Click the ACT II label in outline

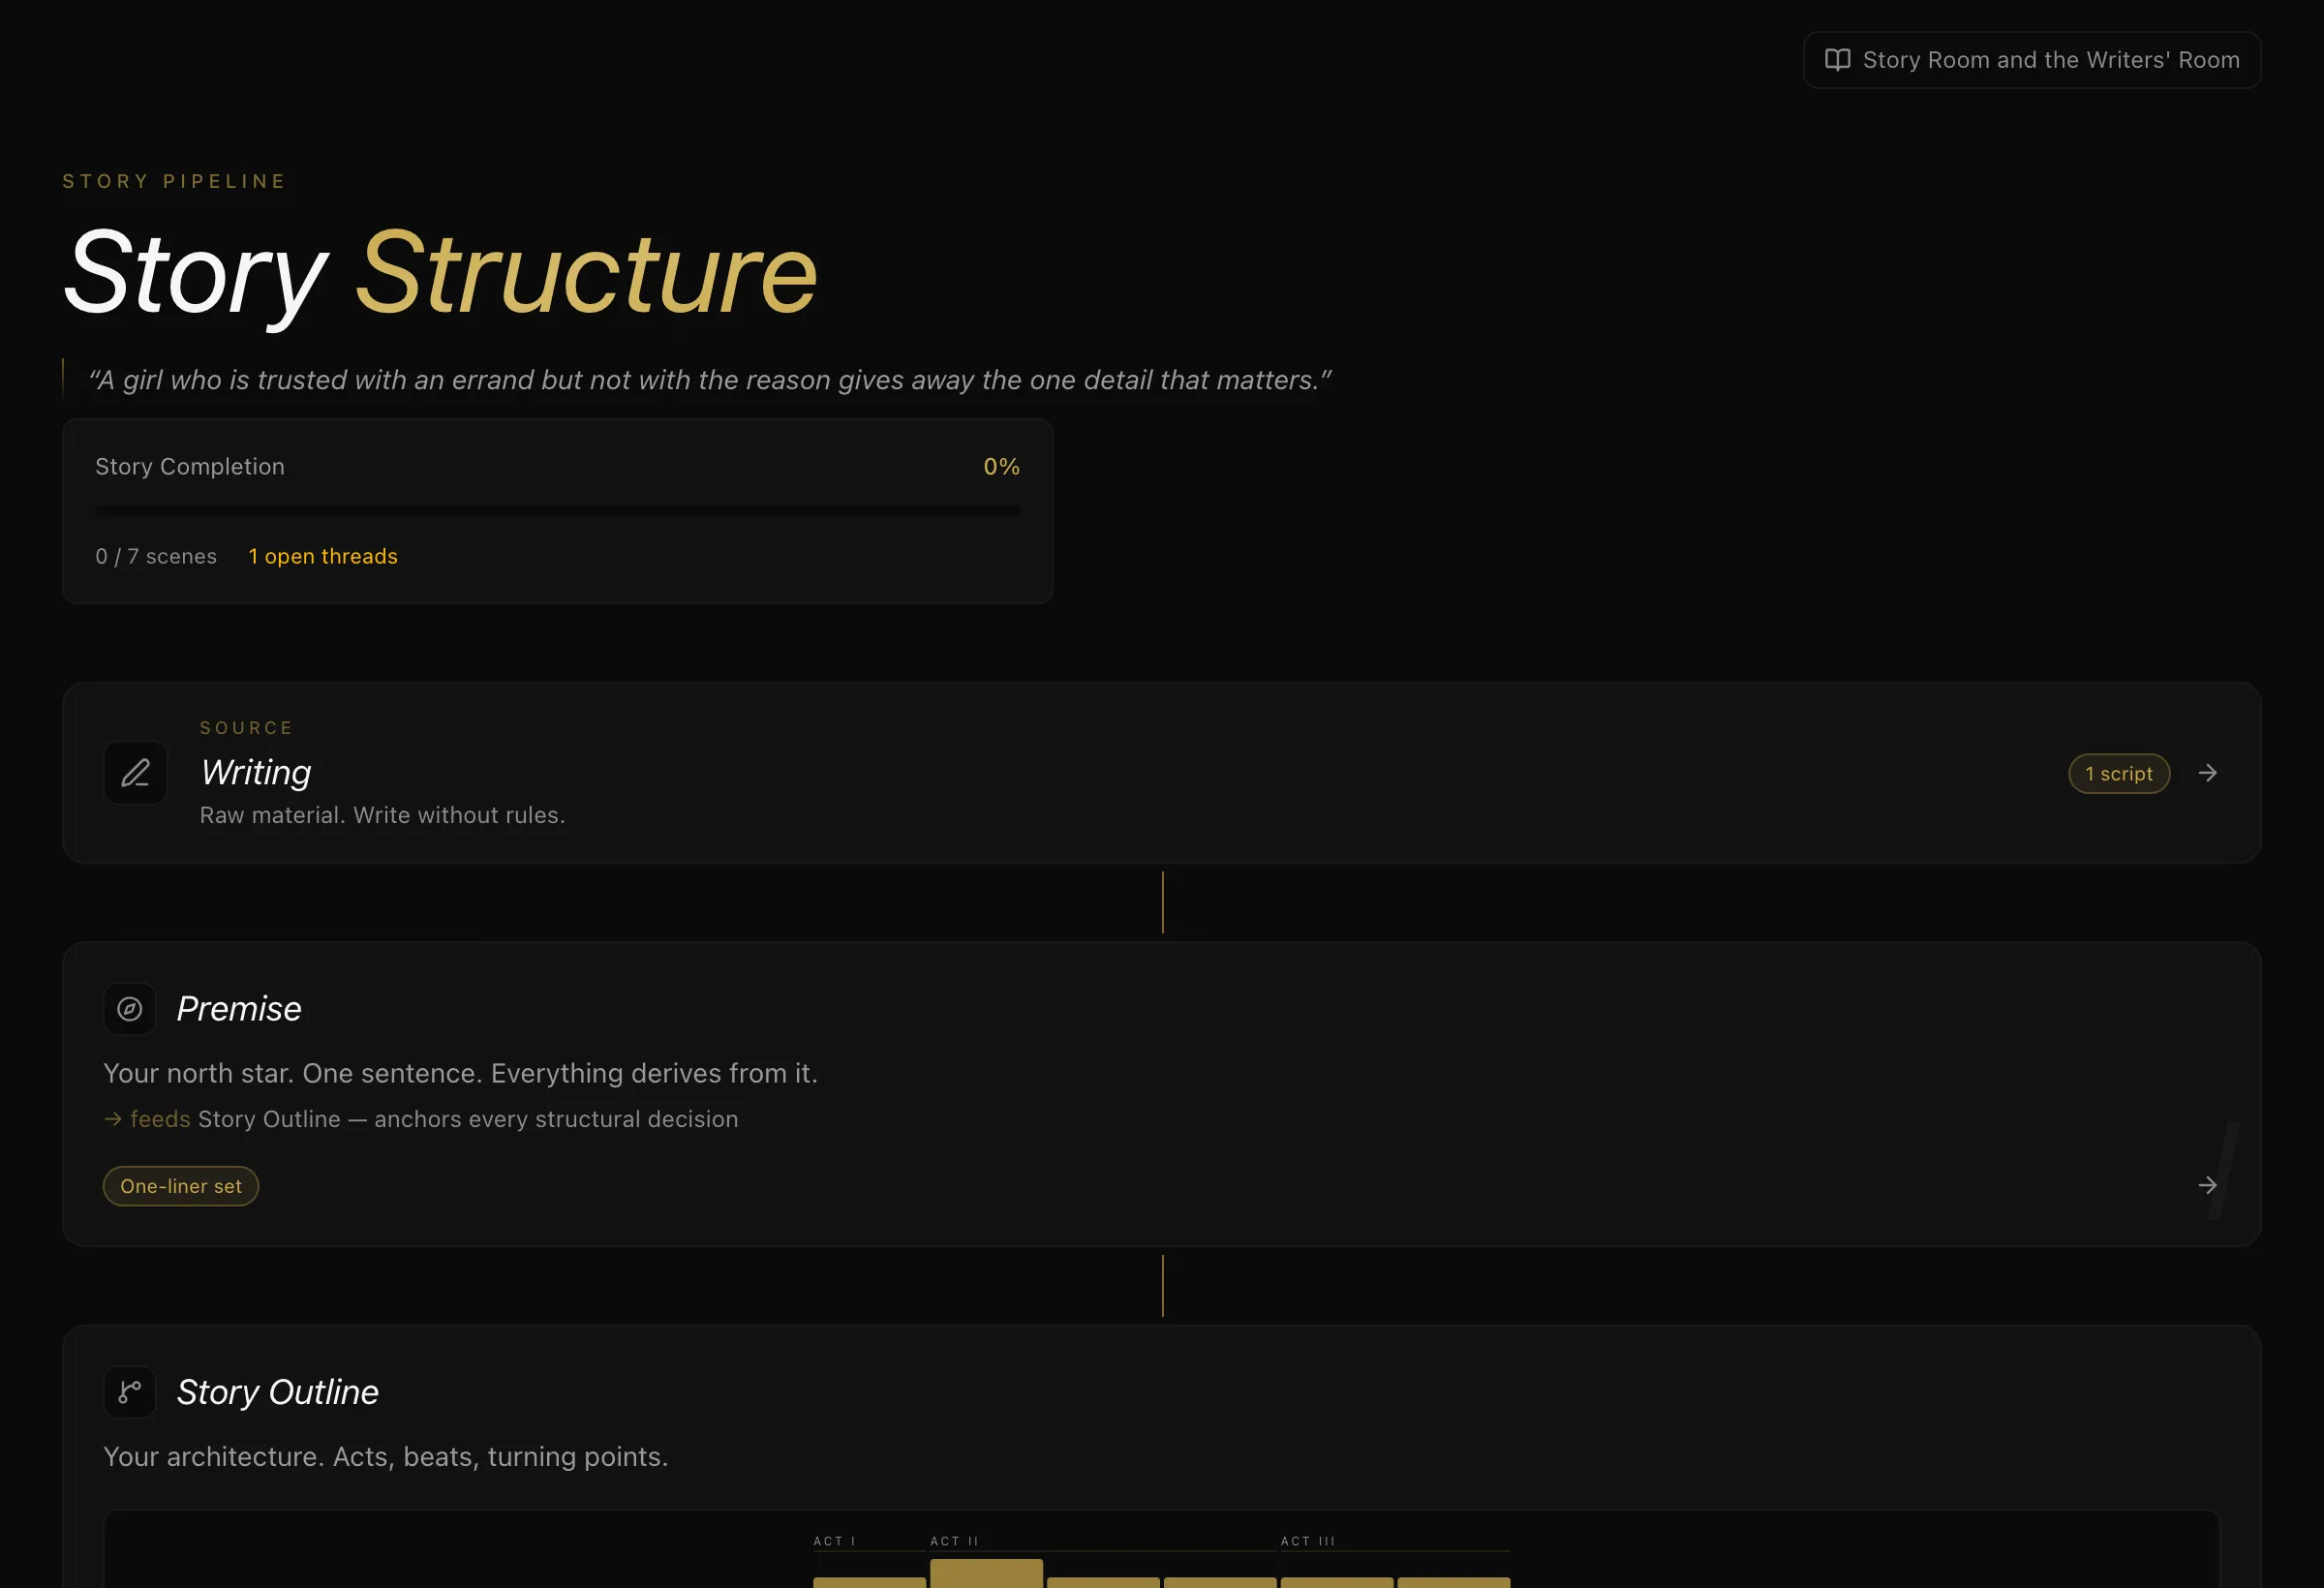pos(955,1541)
